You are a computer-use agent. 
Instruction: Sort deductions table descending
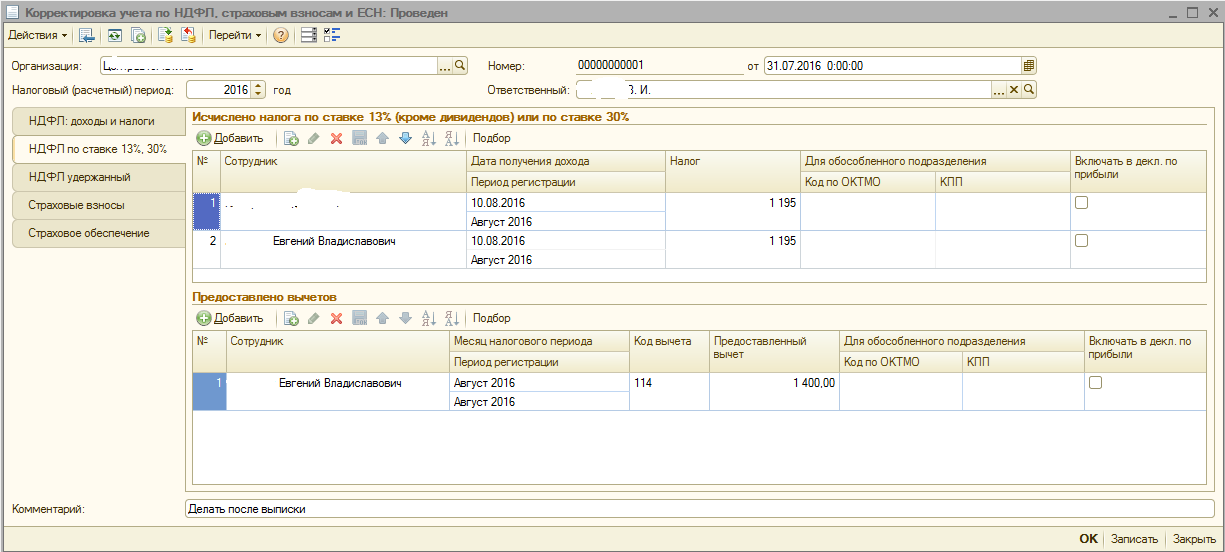pyautogui.click(x=451, y=318)
